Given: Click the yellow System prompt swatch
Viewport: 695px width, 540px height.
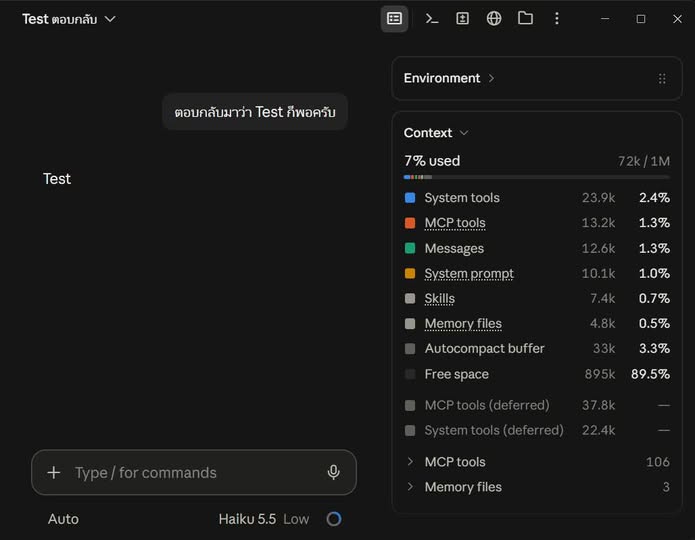Looking at the screenshot, I should click(x=410, y=274).
